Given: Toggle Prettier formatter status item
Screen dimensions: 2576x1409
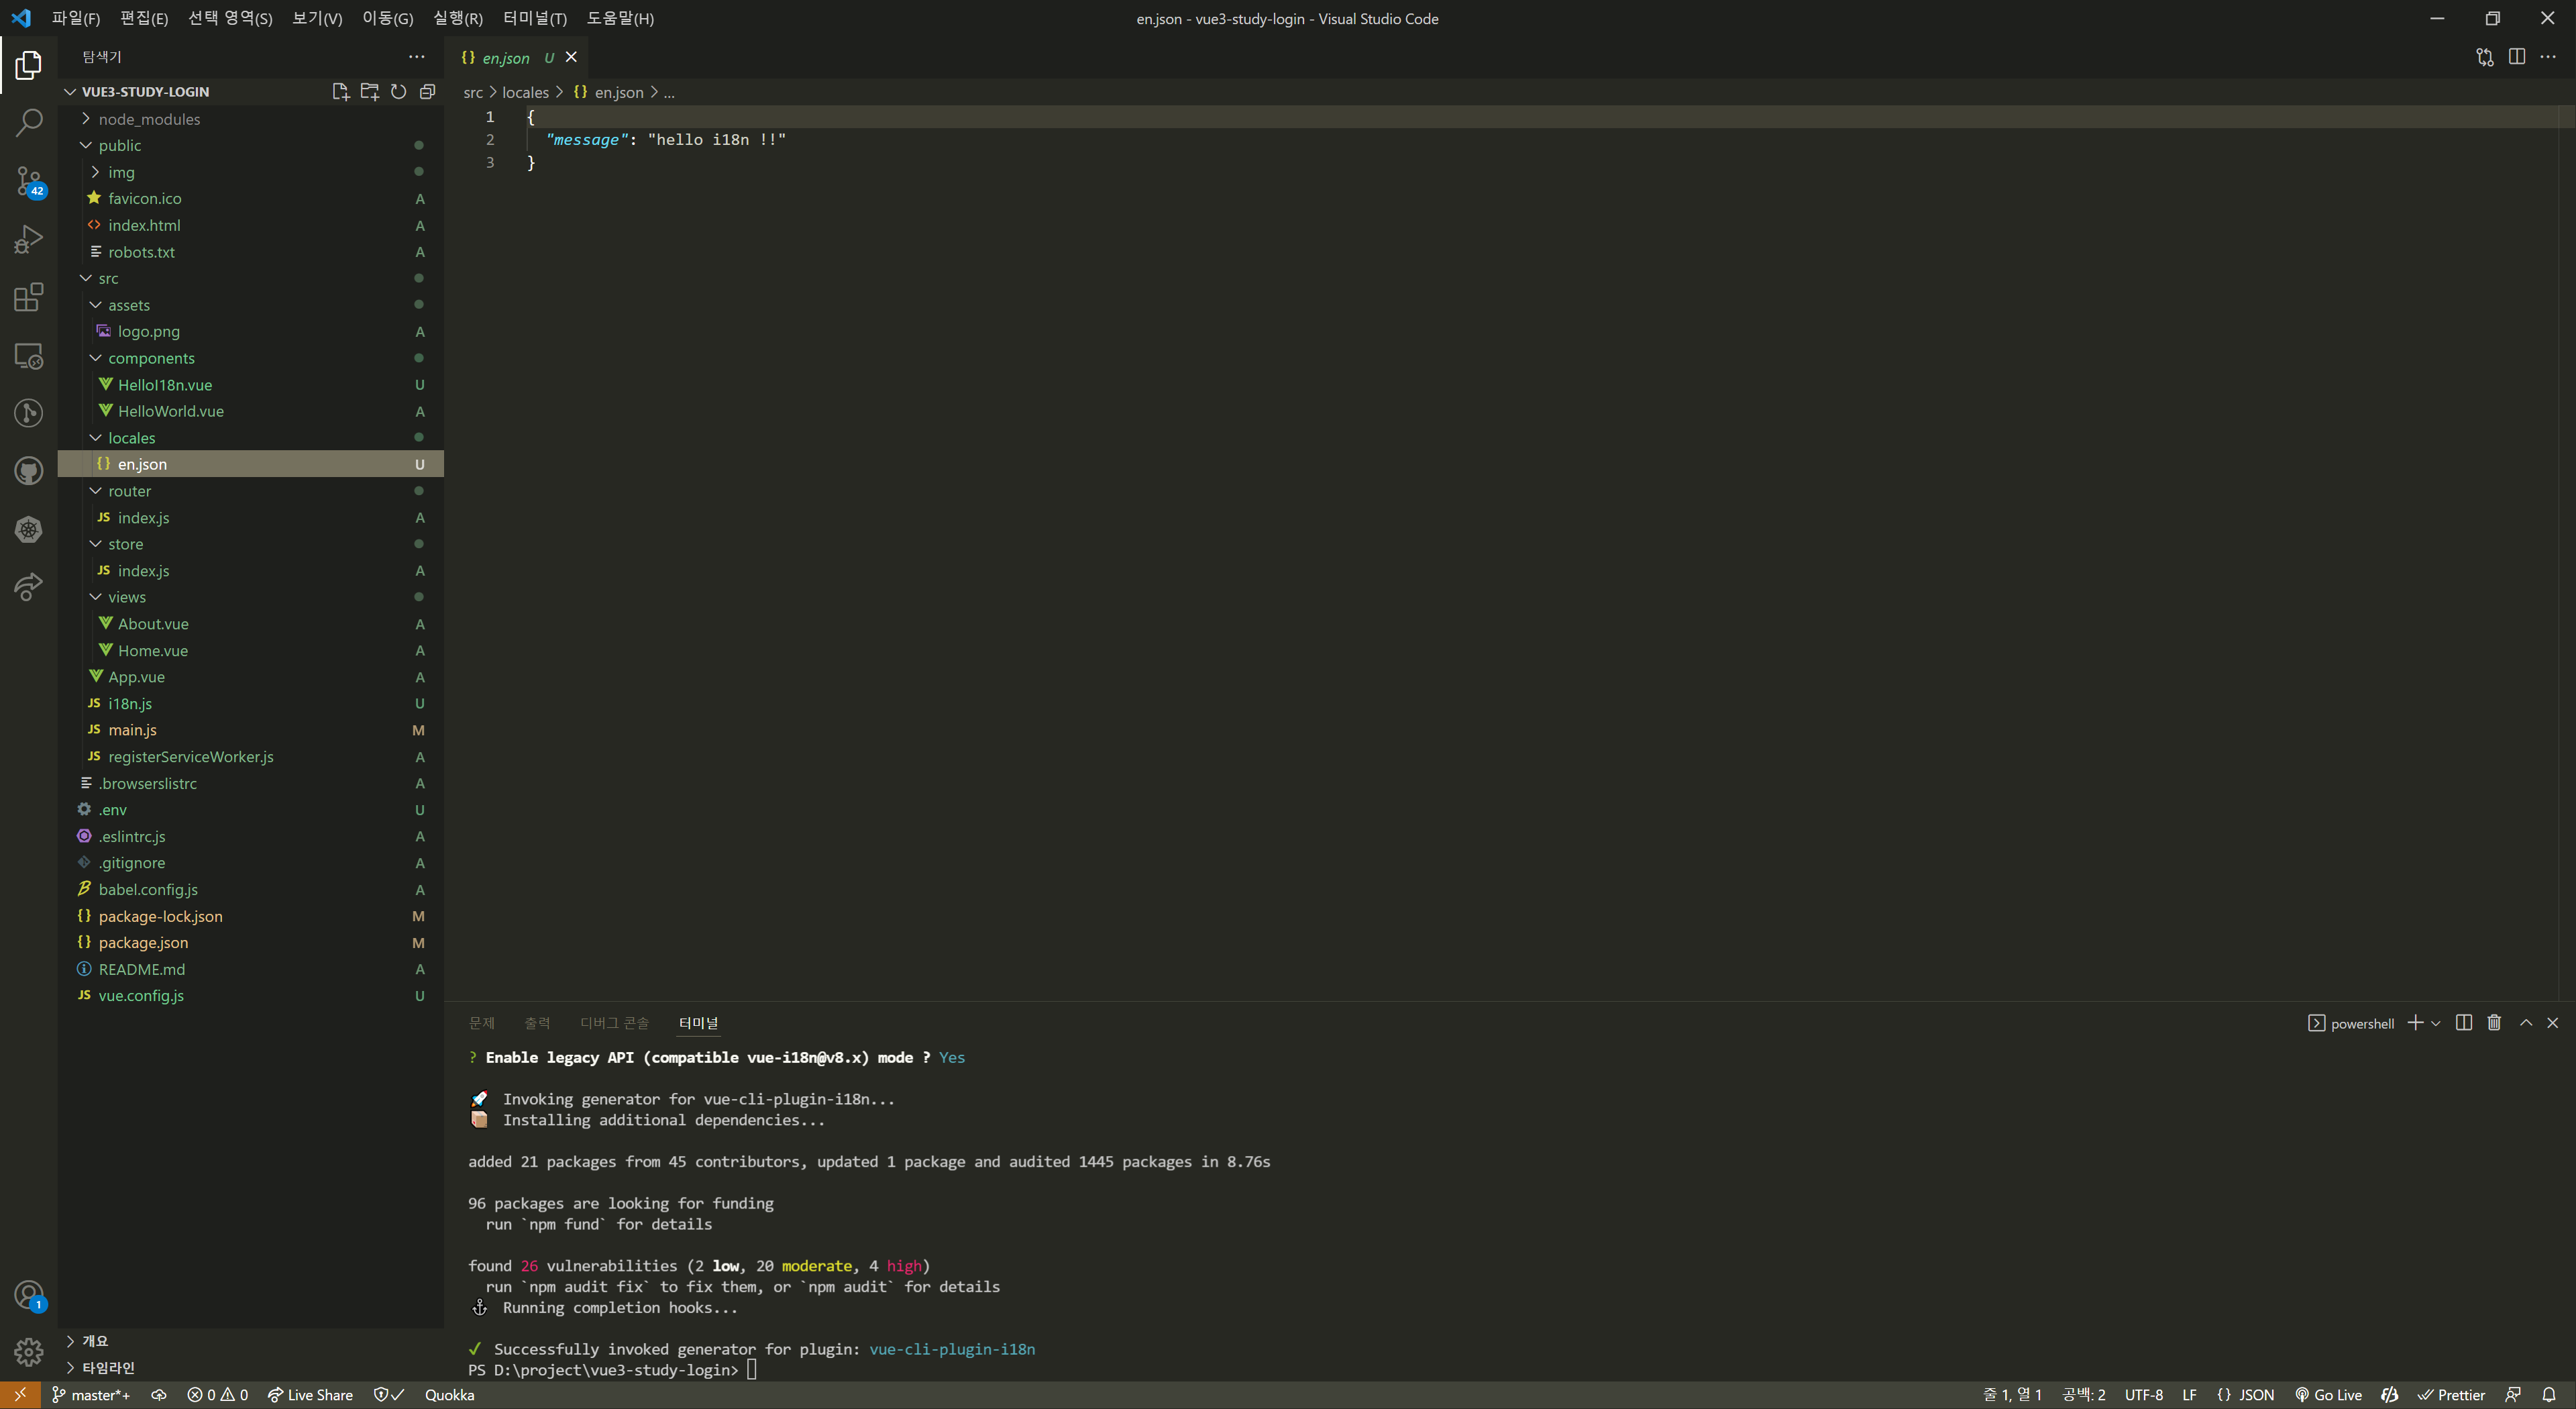Looking at the screenshot, I should [x=2451, y=1395].
